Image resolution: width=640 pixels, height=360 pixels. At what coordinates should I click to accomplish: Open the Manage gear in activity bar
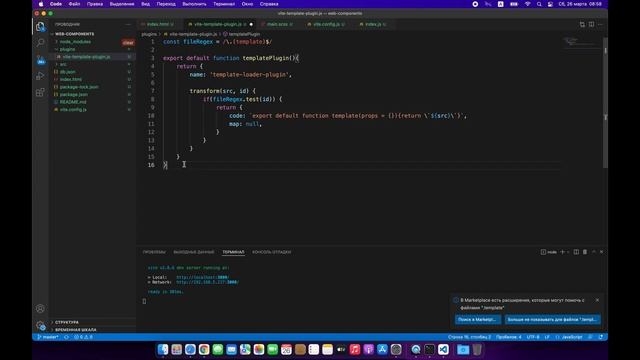(x=40, y=325)
